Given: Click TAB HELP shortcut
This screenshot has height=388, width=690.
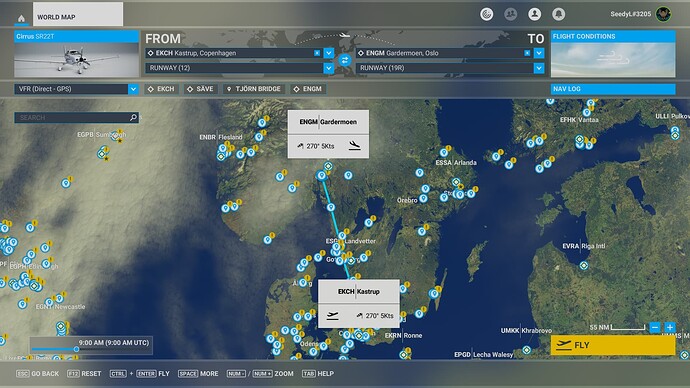Looking at the screenshot, I should [x=318, y=373].
